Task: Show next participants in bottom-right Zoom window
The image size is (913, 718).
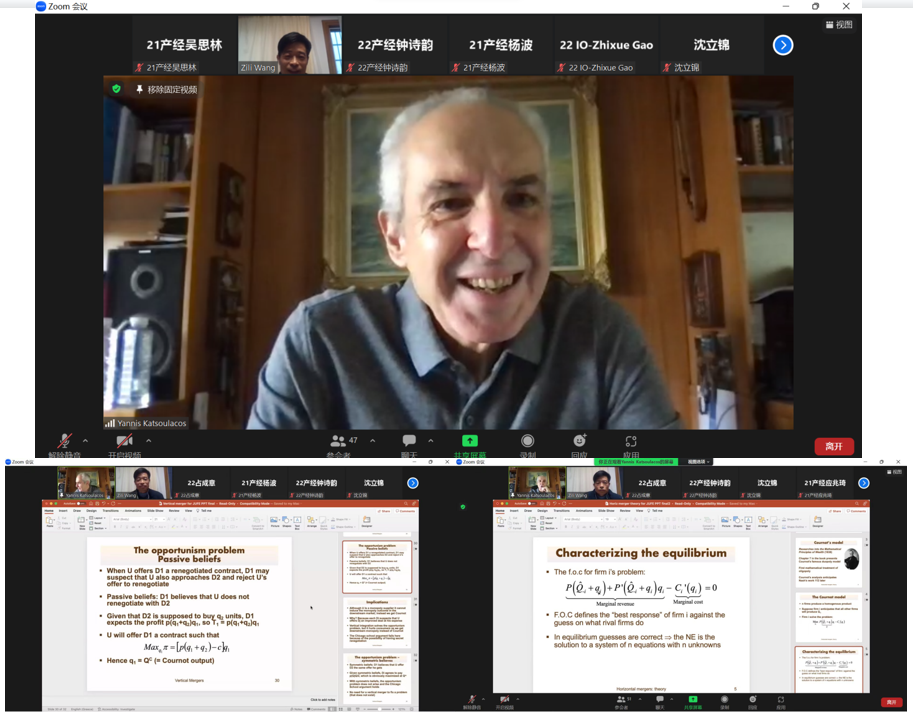Action: point(864,483)
